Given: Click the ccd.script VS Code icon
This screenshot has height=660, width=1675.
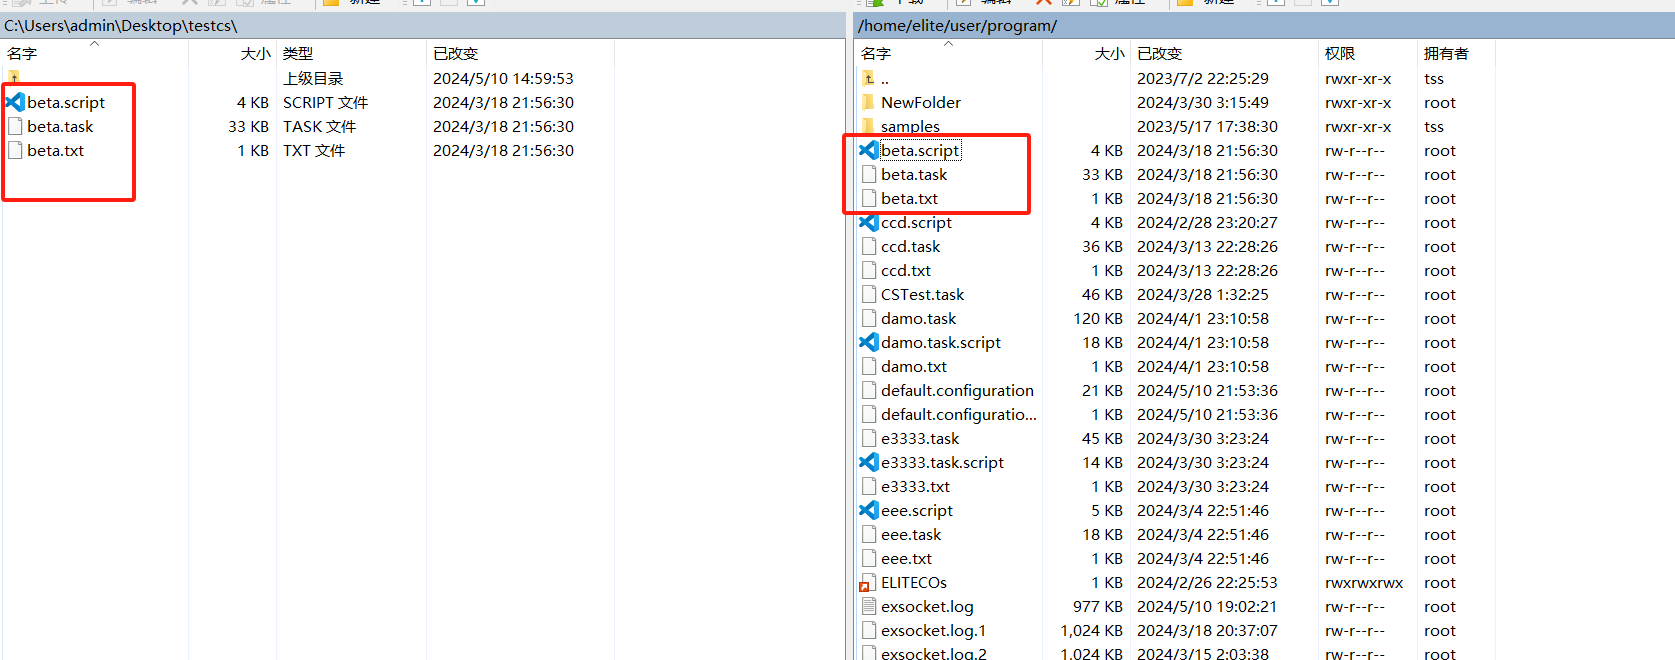Looking at the screenshot, I should coord(868,222).
